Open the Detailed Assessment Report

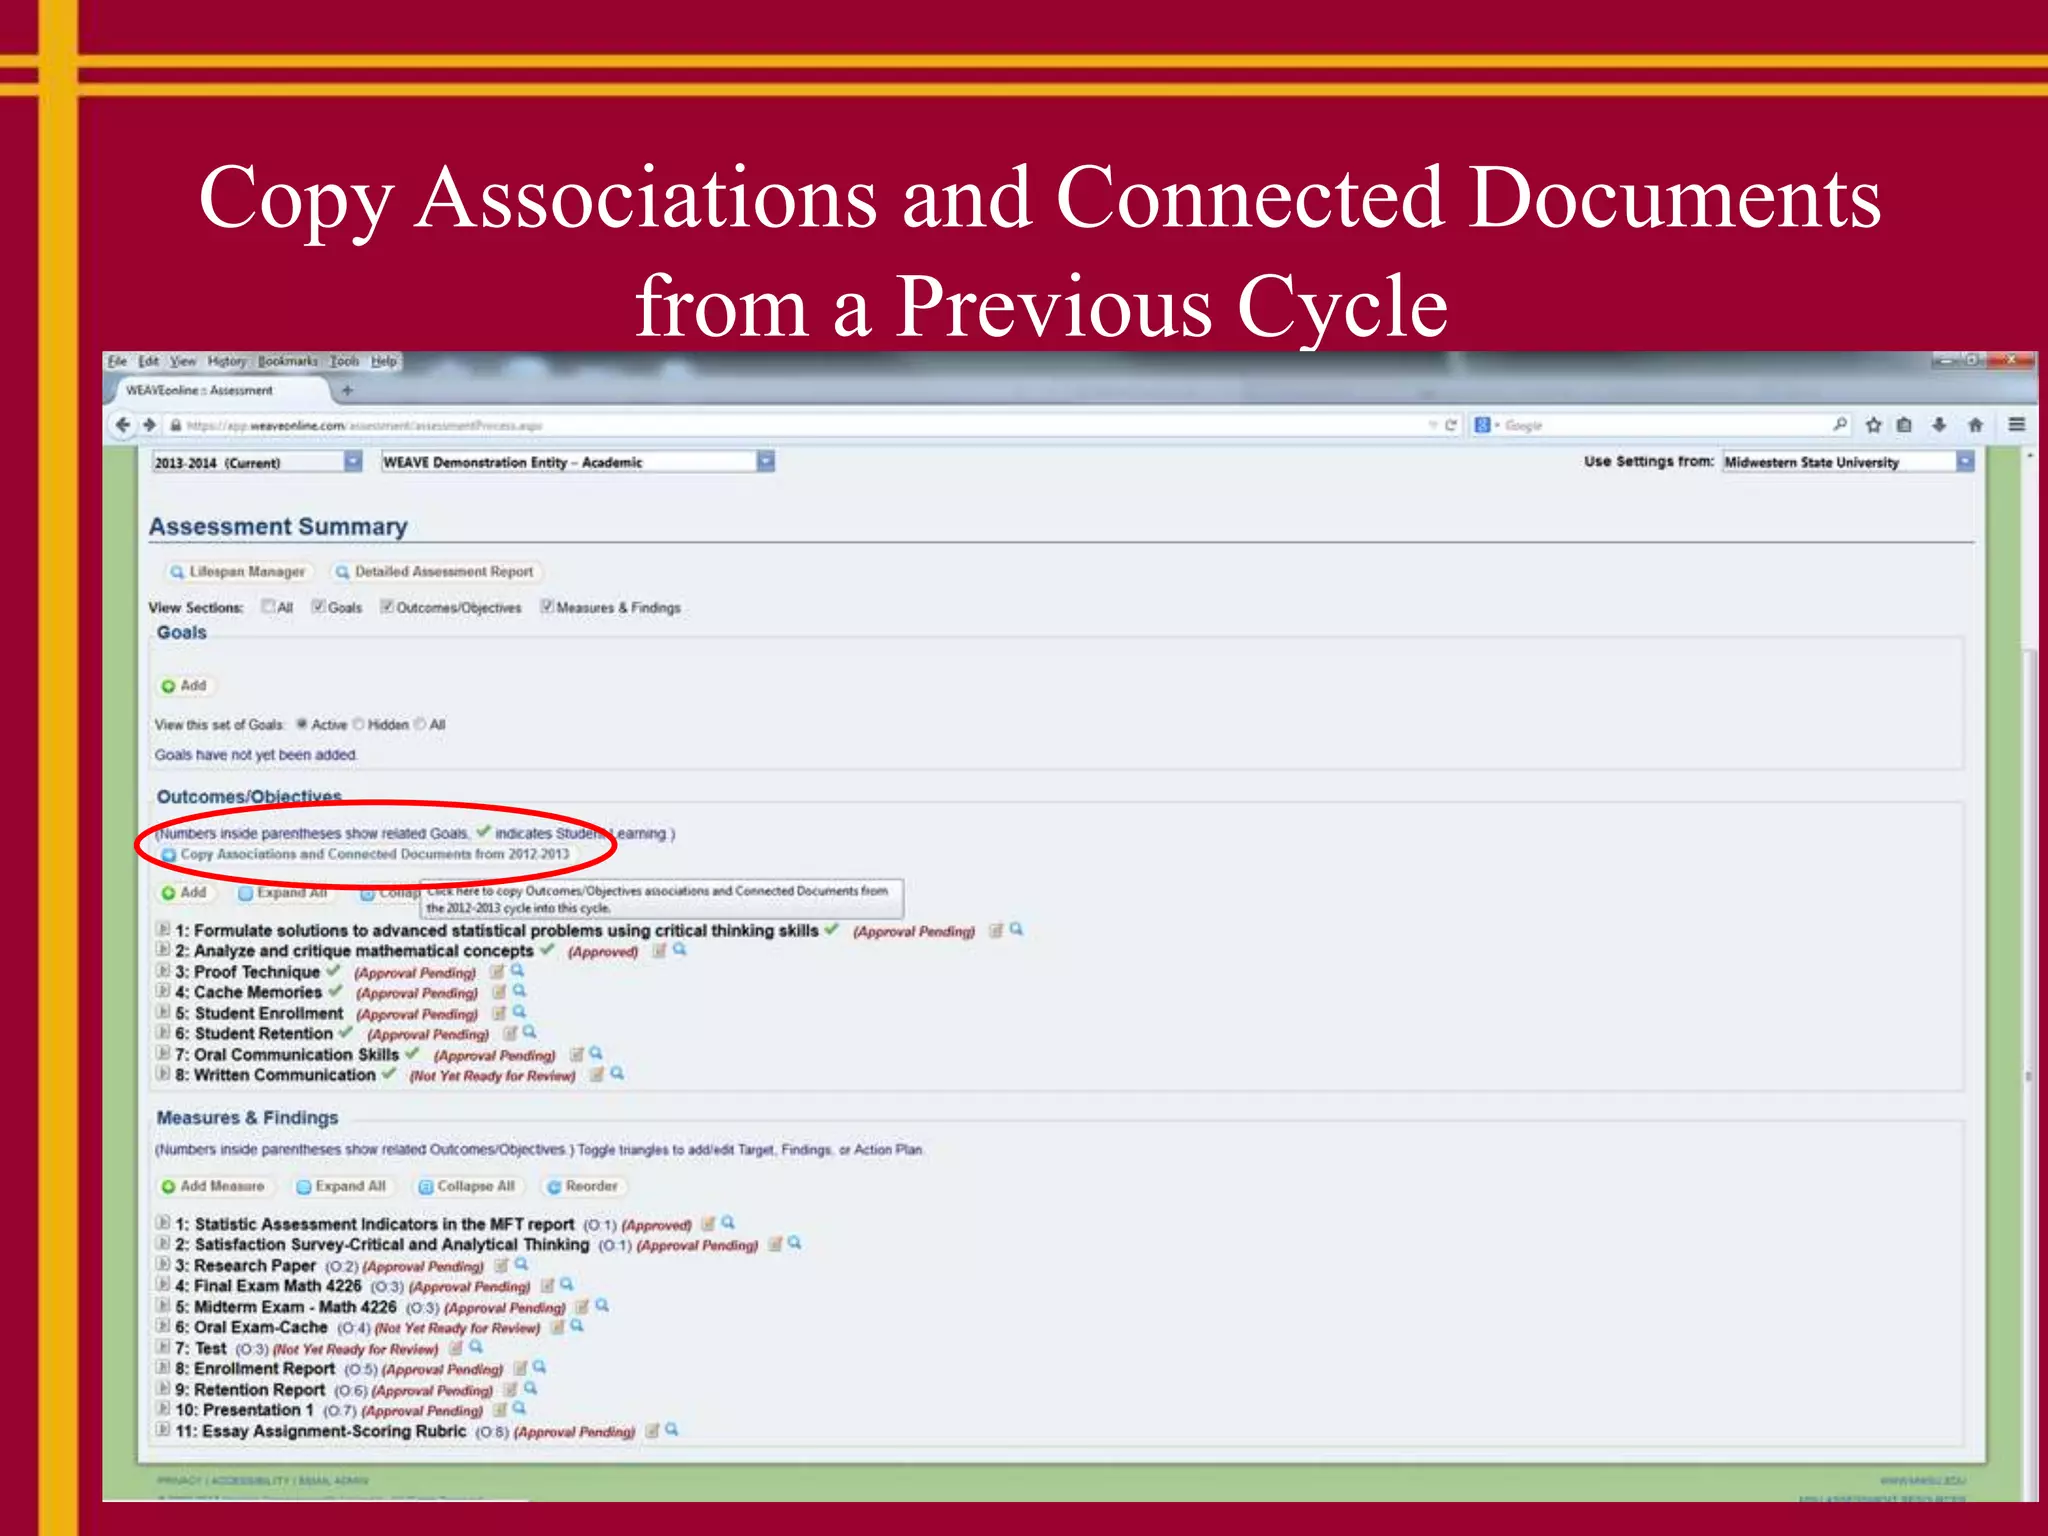(x=435, y=572)
